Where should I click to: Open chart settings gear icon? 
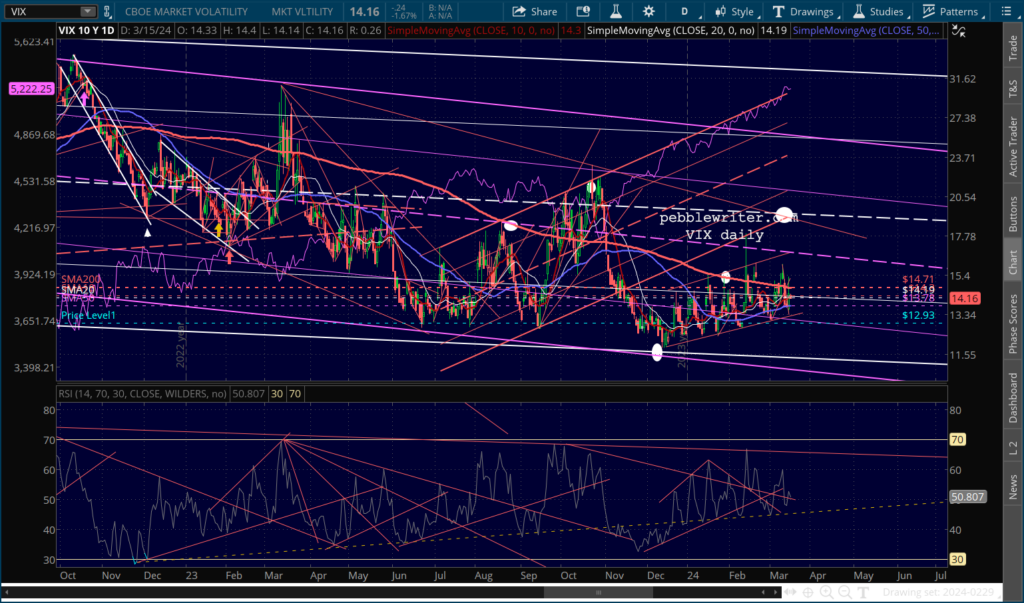(649, 12)
